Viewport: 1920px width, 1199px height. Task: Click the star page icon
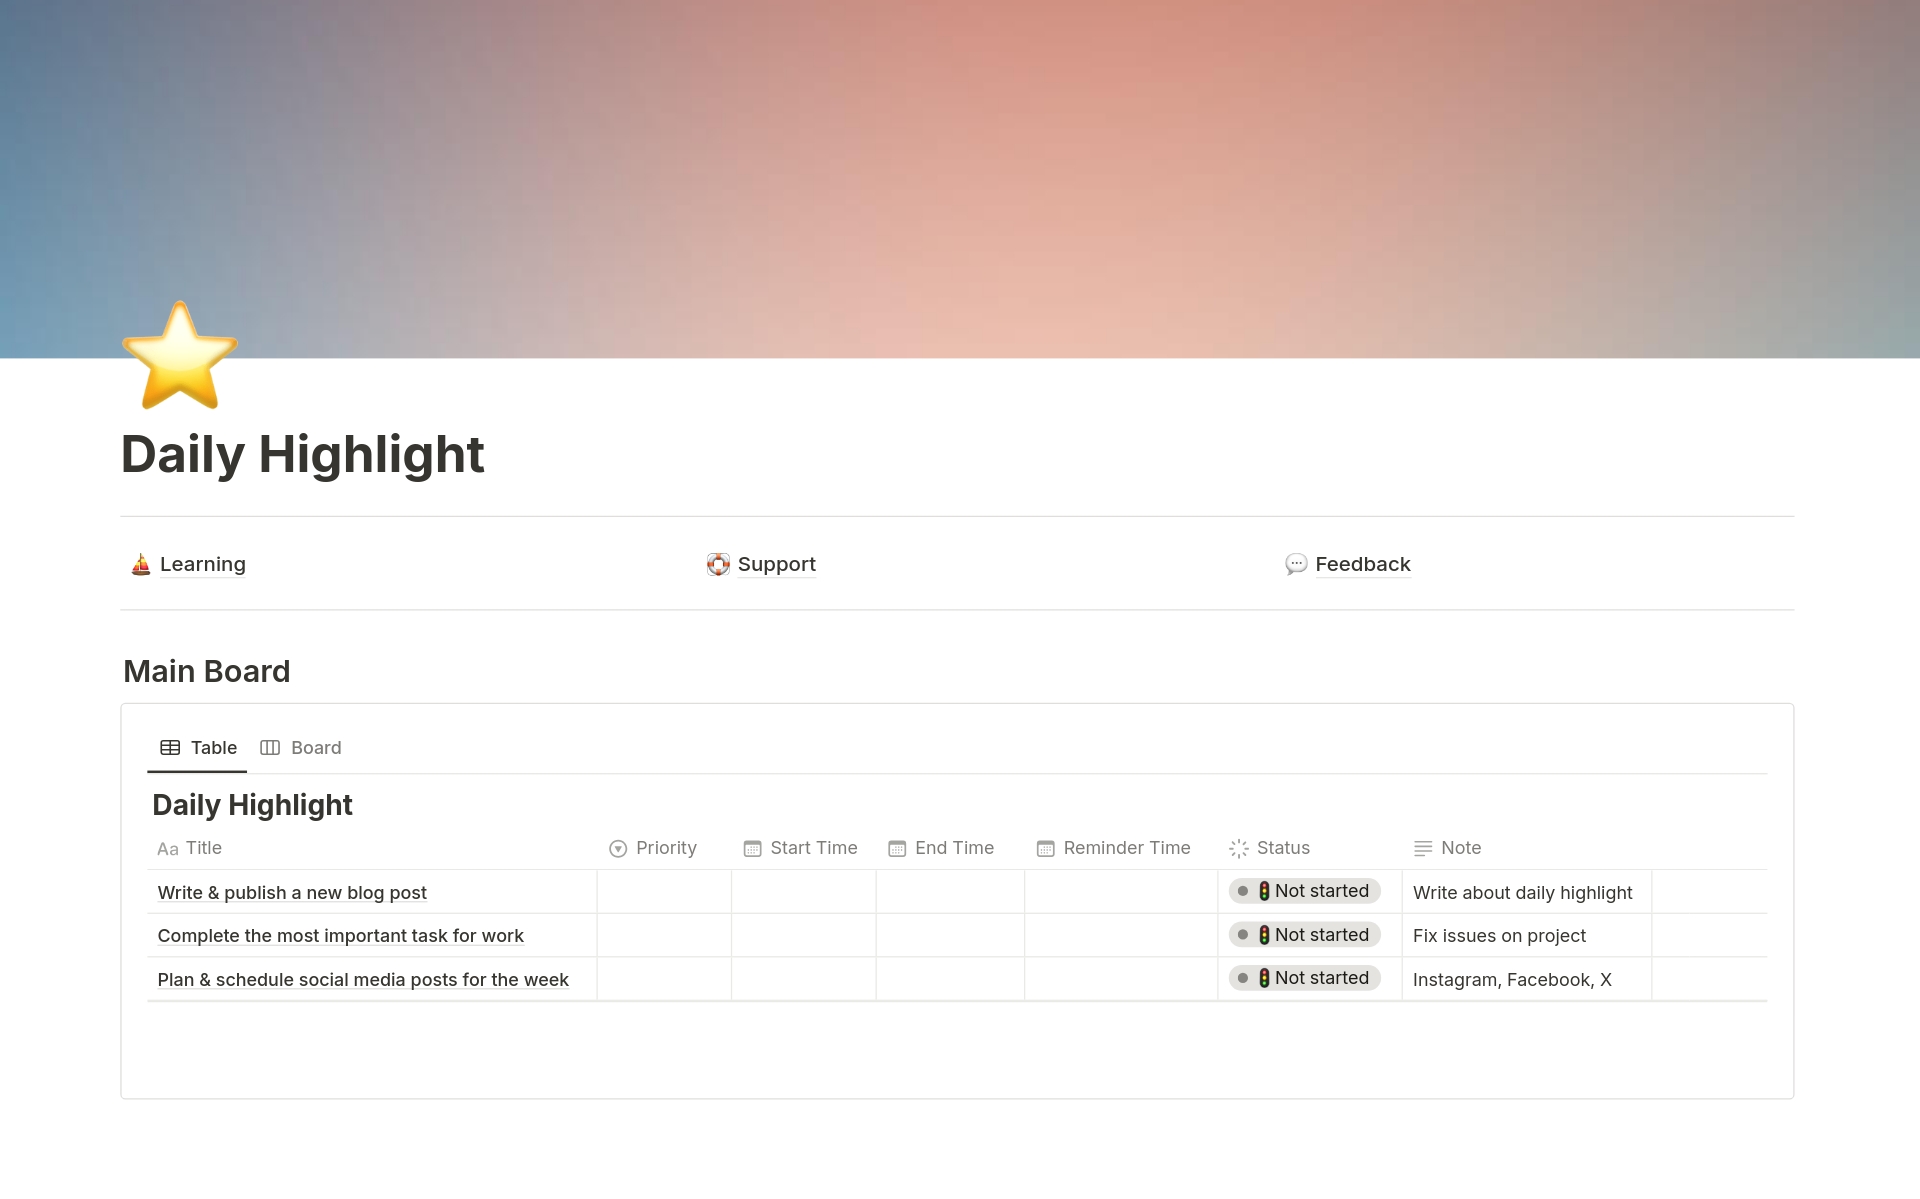click(x=180, y=356)
